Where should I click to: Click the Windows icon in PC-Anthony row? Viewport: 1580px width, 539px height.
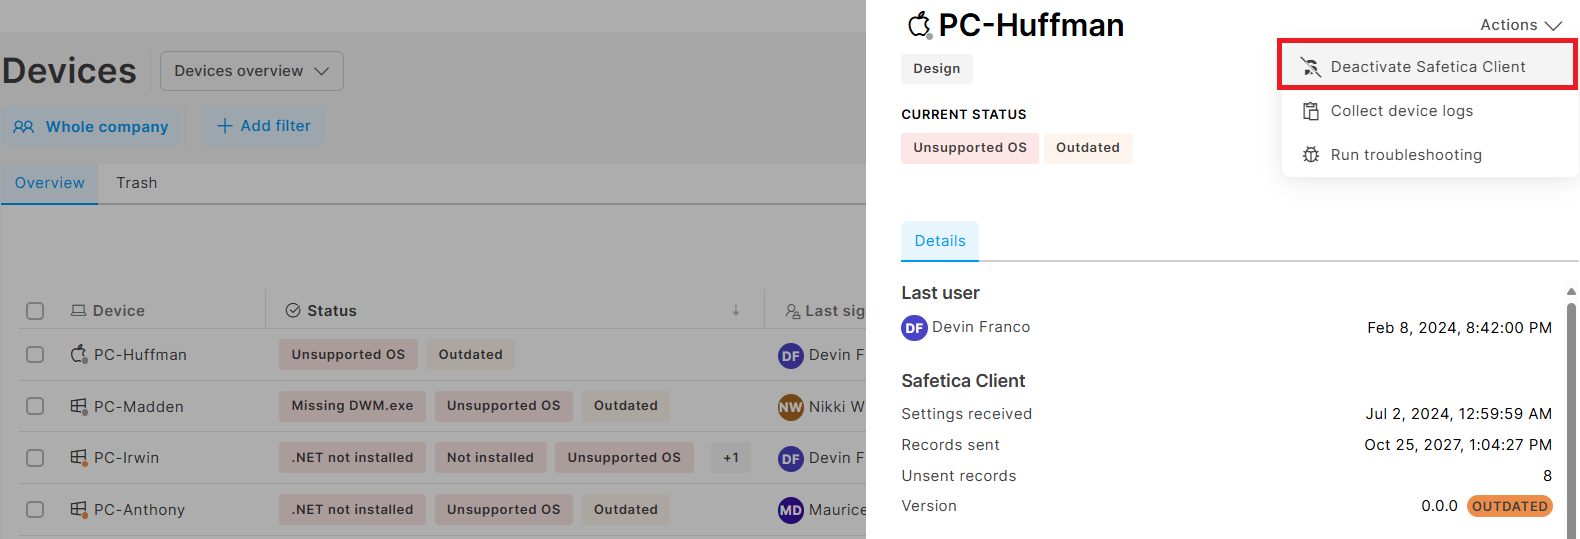tap(79, 509)
